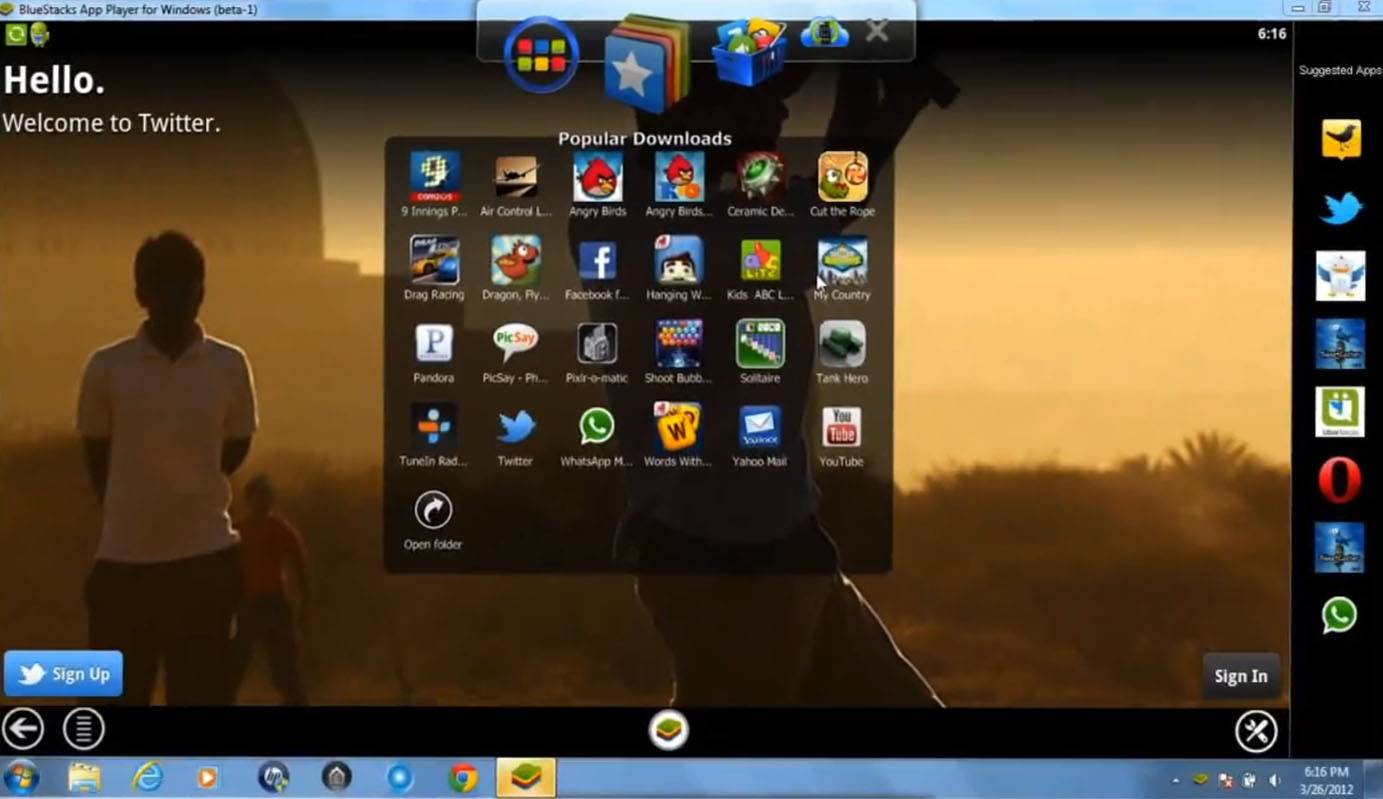Open the Android menu button
Image resolution: width=1383 pixels, height=799 pixels.
coord(83,730)
